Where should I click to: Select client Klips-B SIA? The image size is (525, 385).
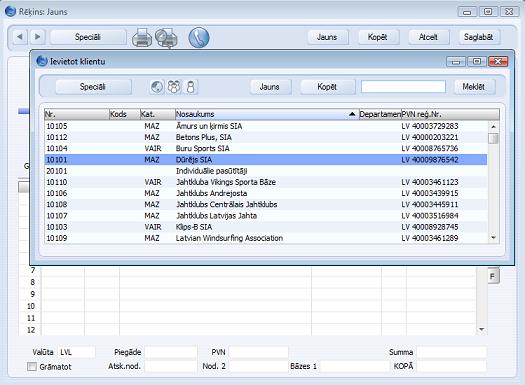pos(266,227)
